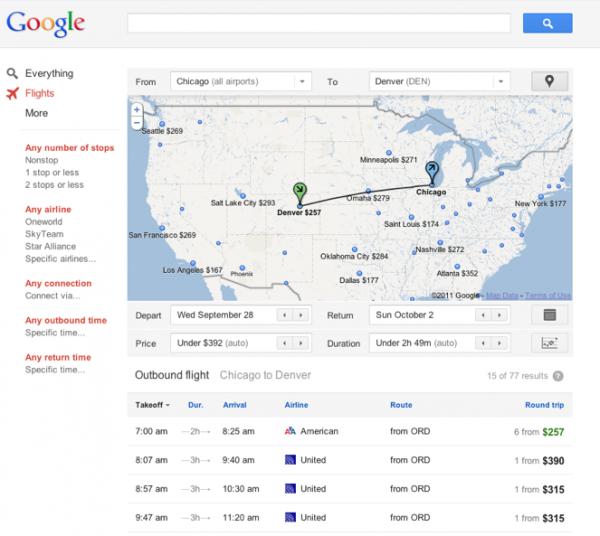Open the price graph chart button
Screen dimensions: 600x536
[x=549, y=343]
